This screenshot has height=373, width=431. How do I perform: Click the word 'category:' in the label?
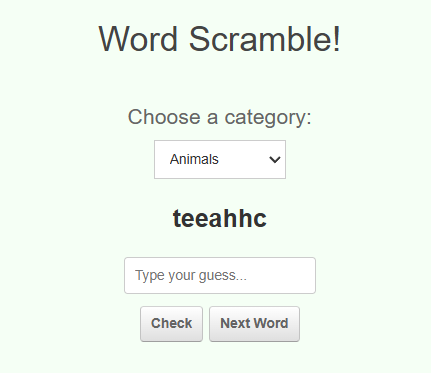(268, 118)
